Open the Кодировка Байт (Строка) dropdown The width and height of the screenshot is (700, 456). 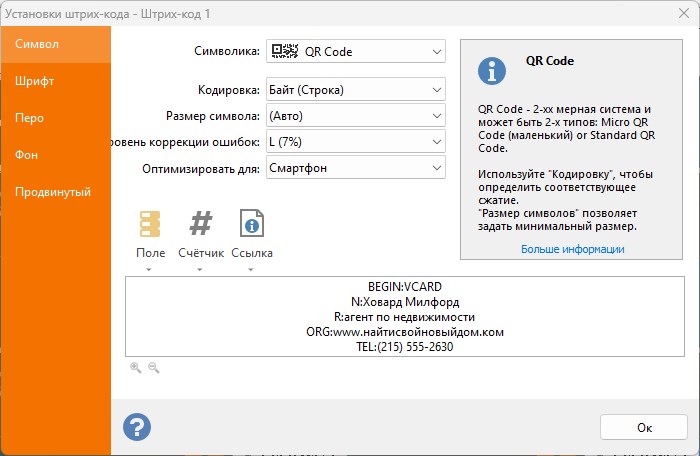(x=355, y=90)
